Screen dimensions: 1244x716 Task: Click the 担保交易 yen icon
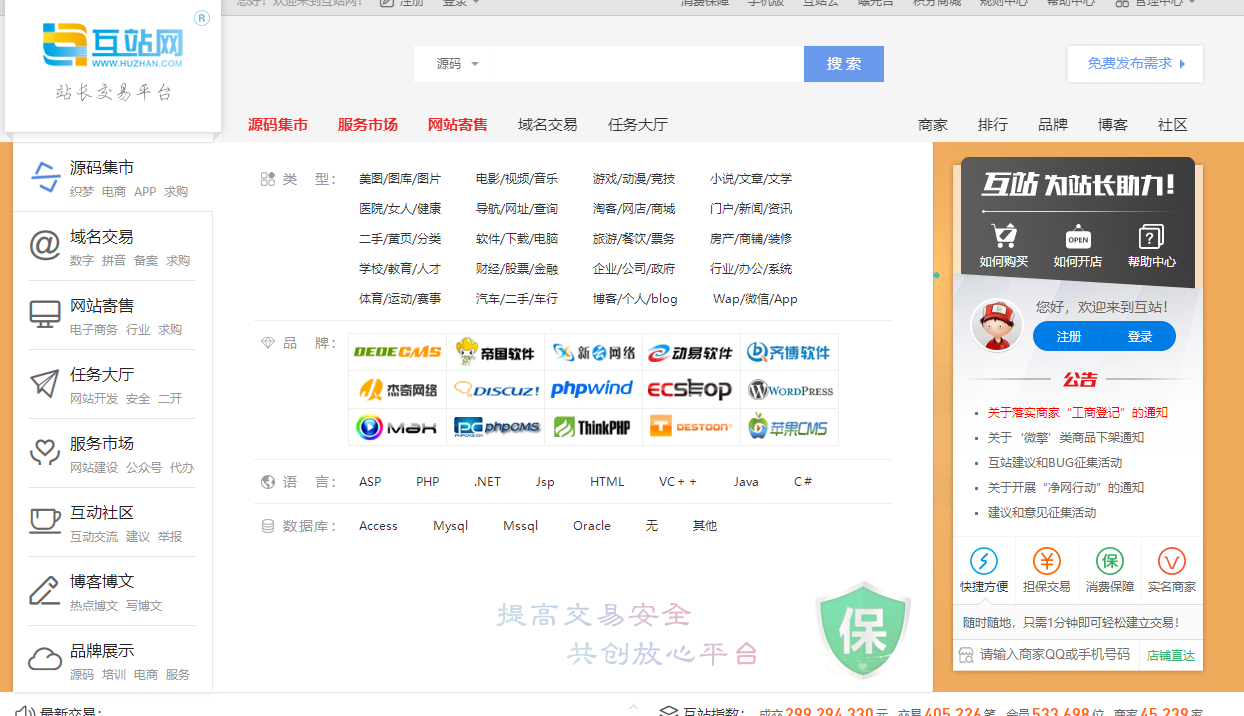pos(1046,561)
